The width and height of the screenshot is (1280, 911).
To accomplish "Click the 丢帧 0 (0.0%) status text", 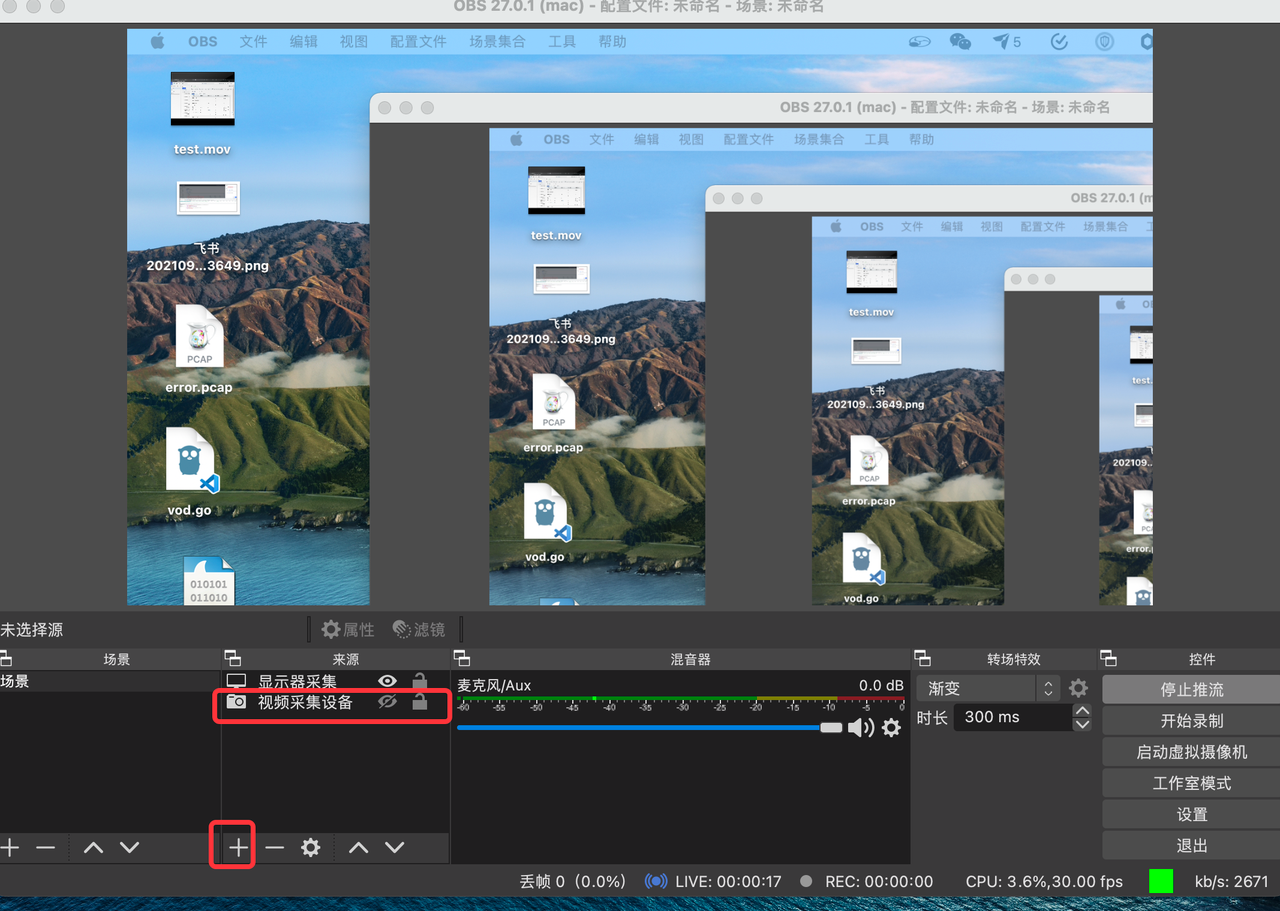I will click(573, 881).
